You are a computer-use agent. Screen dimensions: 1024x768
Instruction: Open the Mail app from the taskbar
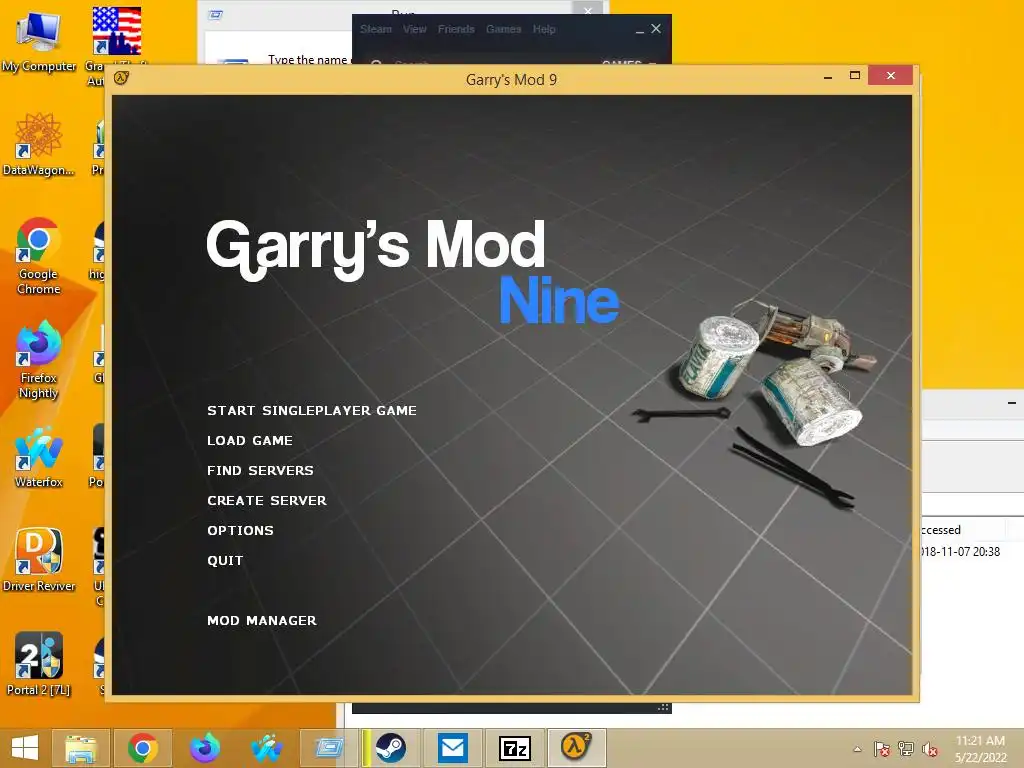point(453,748)
